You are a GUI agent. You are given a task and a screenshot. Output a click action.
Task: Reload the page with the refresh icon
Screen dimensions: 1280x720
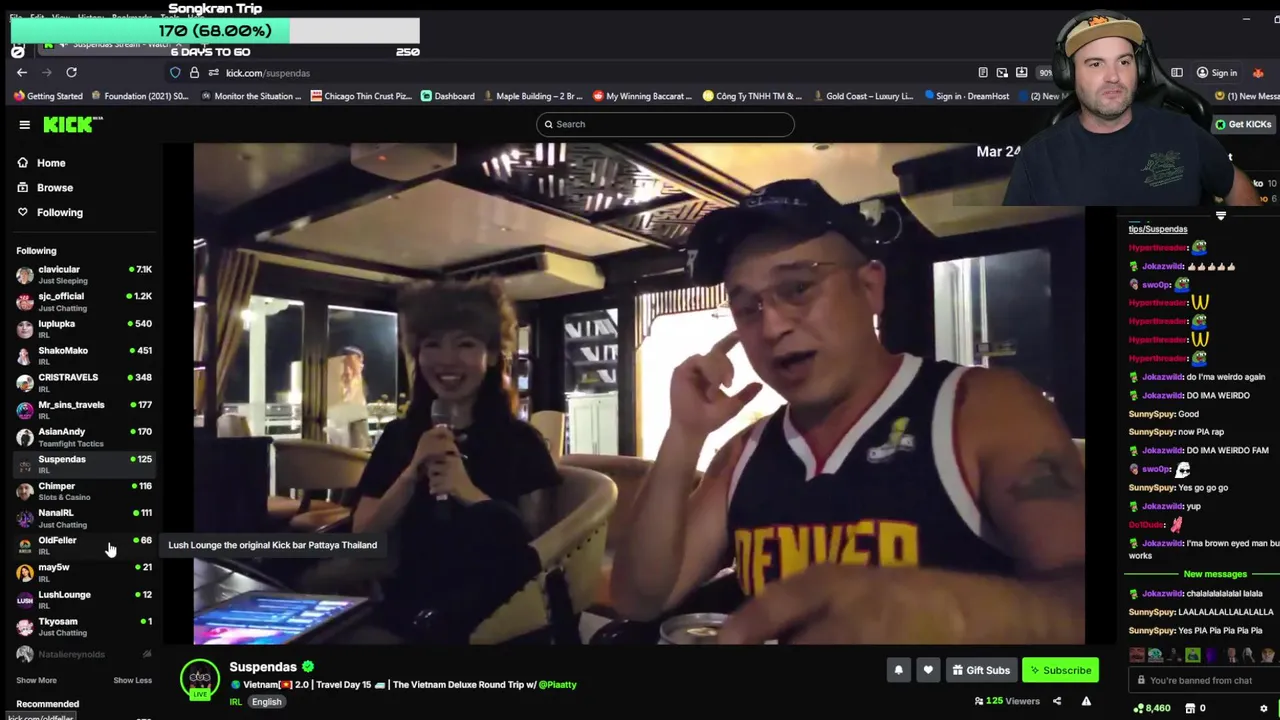click(x=71, y=73)
